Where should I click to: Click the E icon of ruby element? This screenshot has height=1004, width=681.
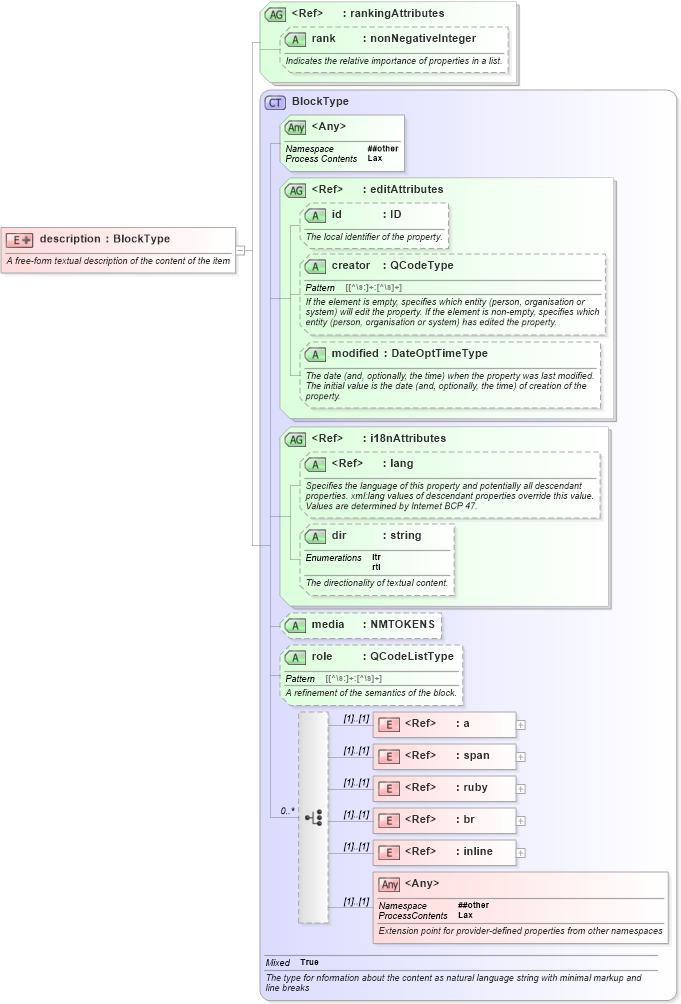click(389, 789)
